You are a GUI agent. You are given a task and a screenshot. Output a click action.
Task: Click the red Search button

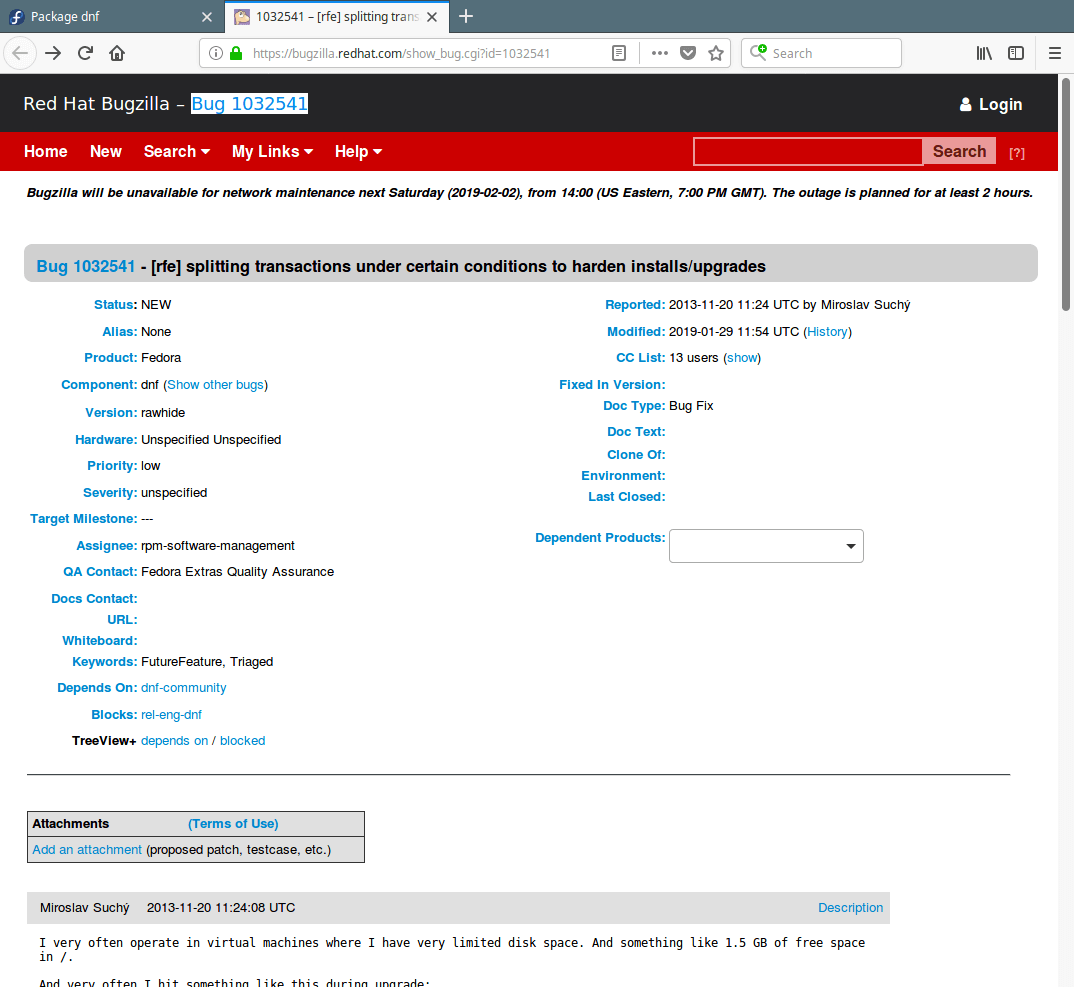[959, 151]
